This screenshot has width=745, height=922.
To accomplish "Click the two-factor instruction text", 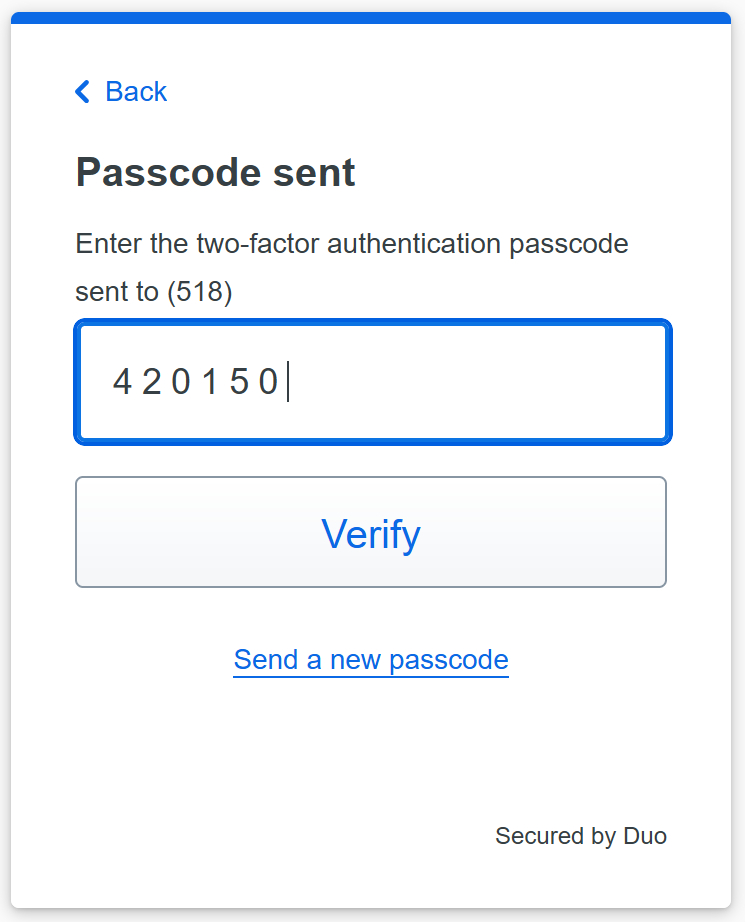I will pos(352,243).
